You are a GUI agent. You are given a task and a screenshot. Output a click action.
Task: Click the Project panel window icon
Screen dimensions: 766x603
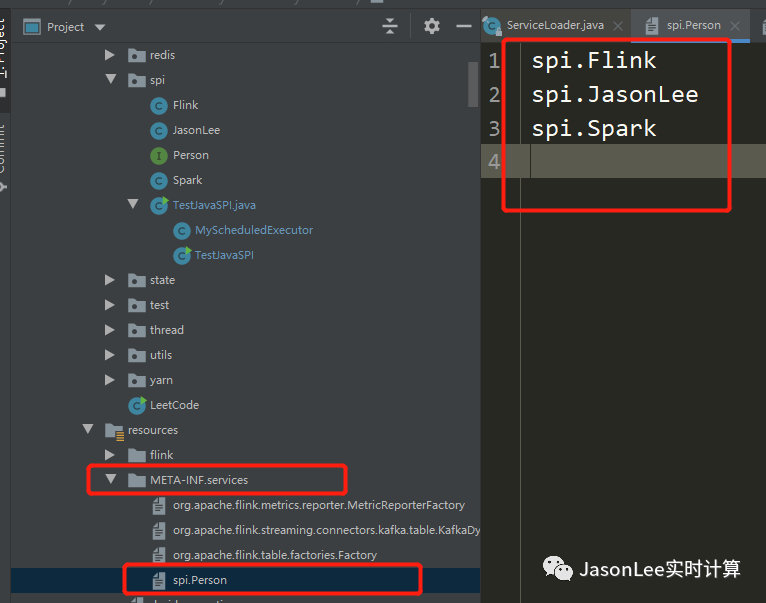click(32, 27)
